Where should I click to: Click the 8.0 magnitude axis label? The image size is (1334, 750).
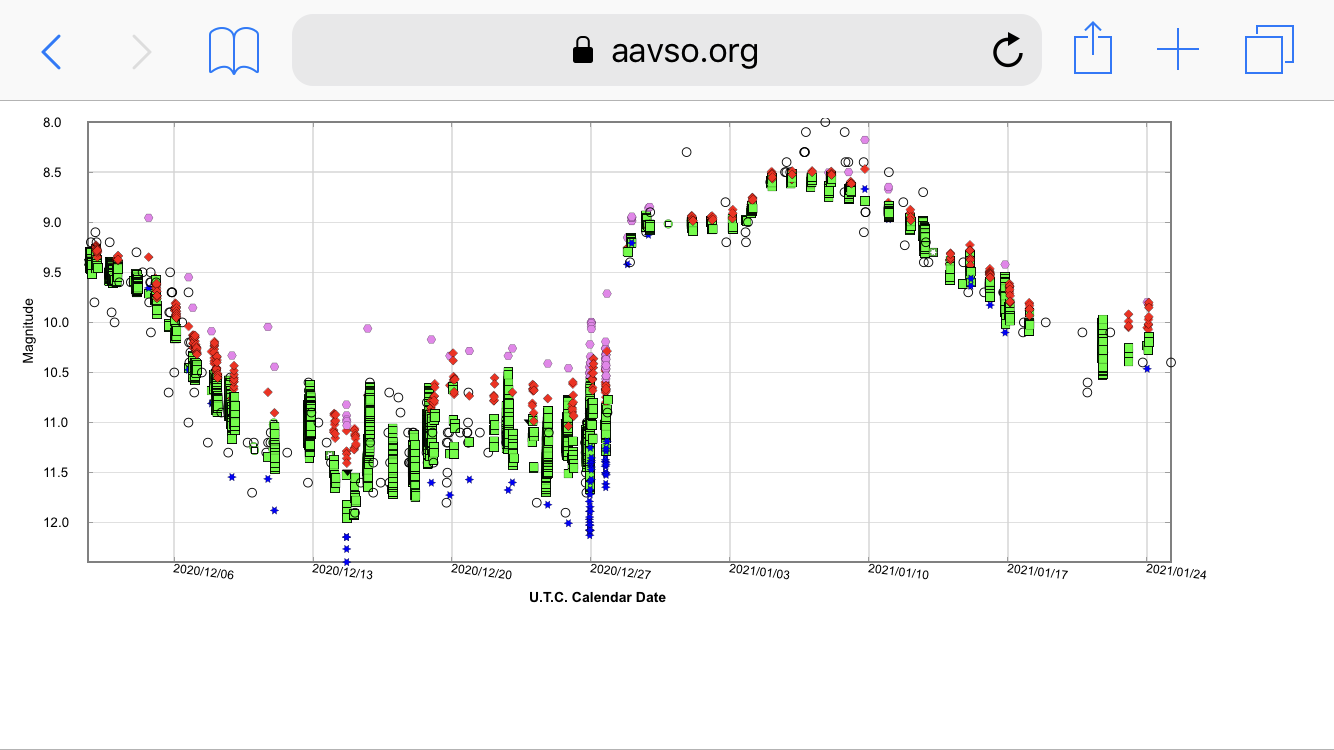(x=52, y=123)
